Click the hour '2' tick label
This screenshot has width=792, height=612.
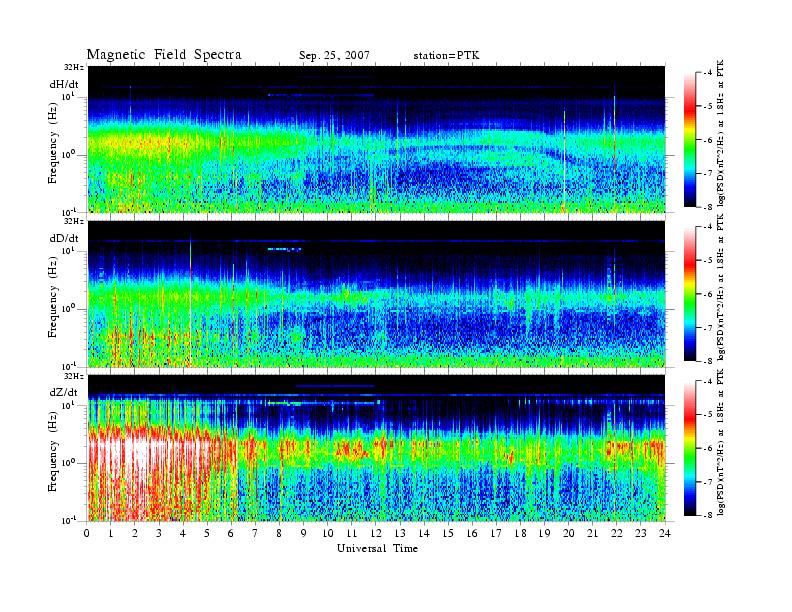[135, 534]
